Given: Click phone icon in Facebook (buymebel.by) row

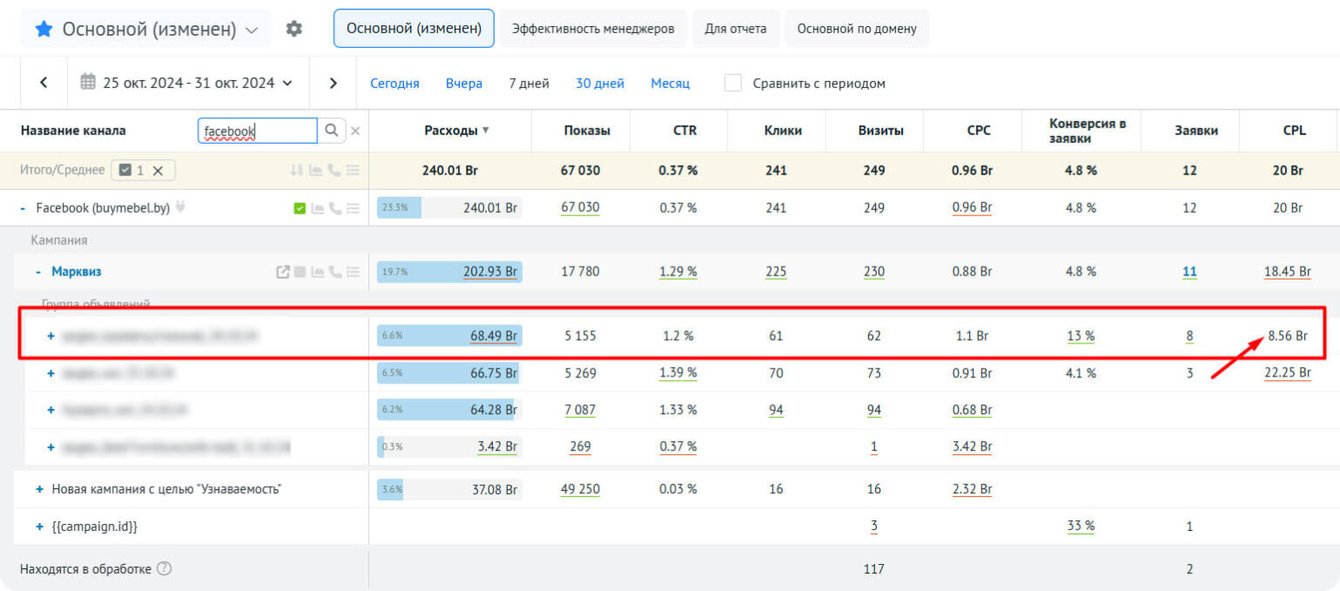Looking at the screenshot, I should (x=334, y=208).
